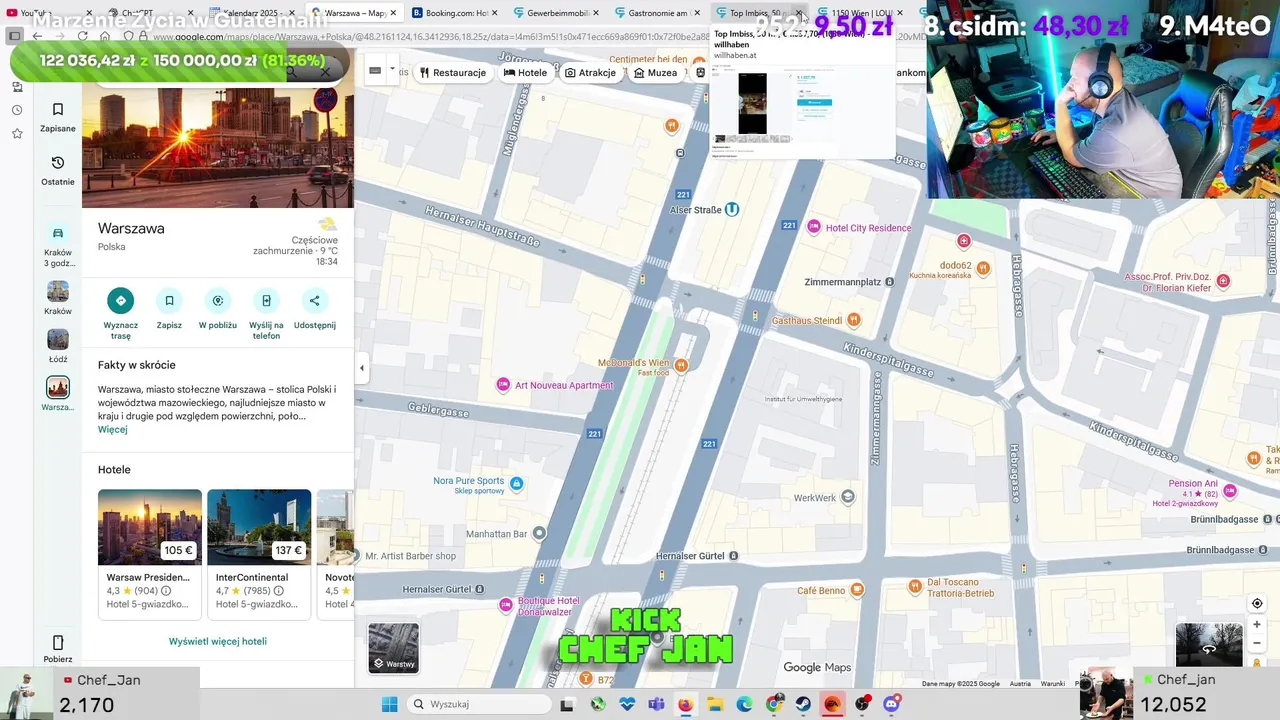The image size is (1280, 720).
Task: Click Dr. Florian Kiefer doctor pin
Action: (x=1223, y=281)
